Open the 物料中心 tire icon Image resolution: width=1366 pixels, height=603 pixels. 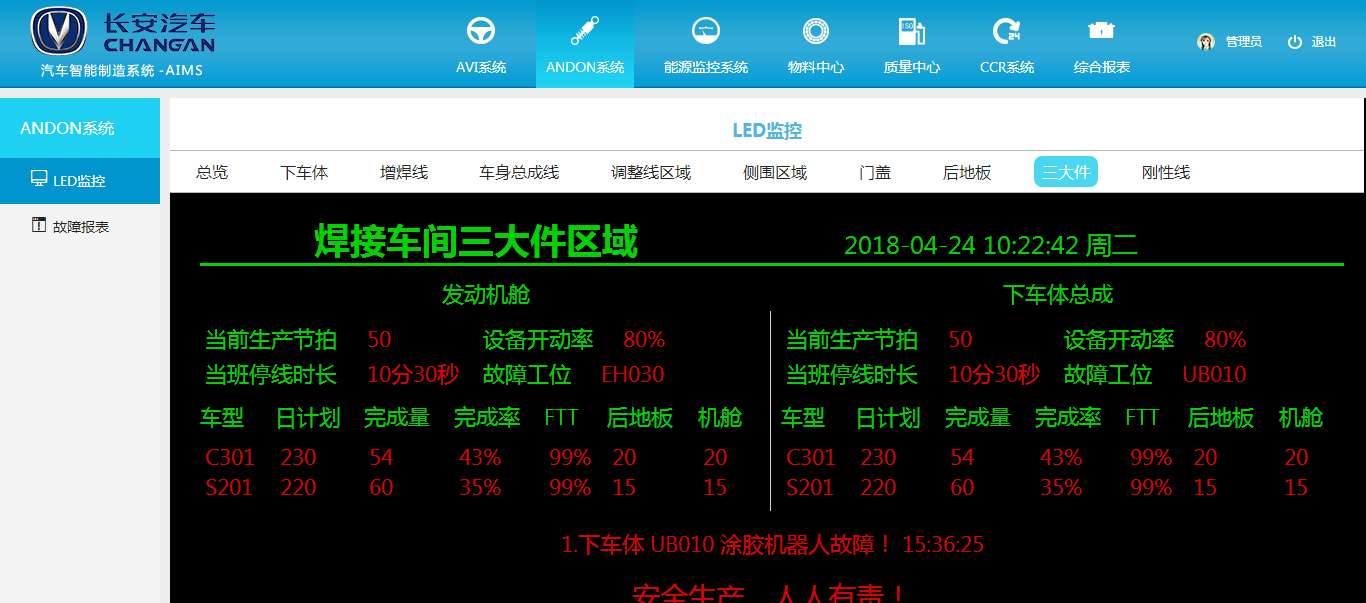pos(816,31)
